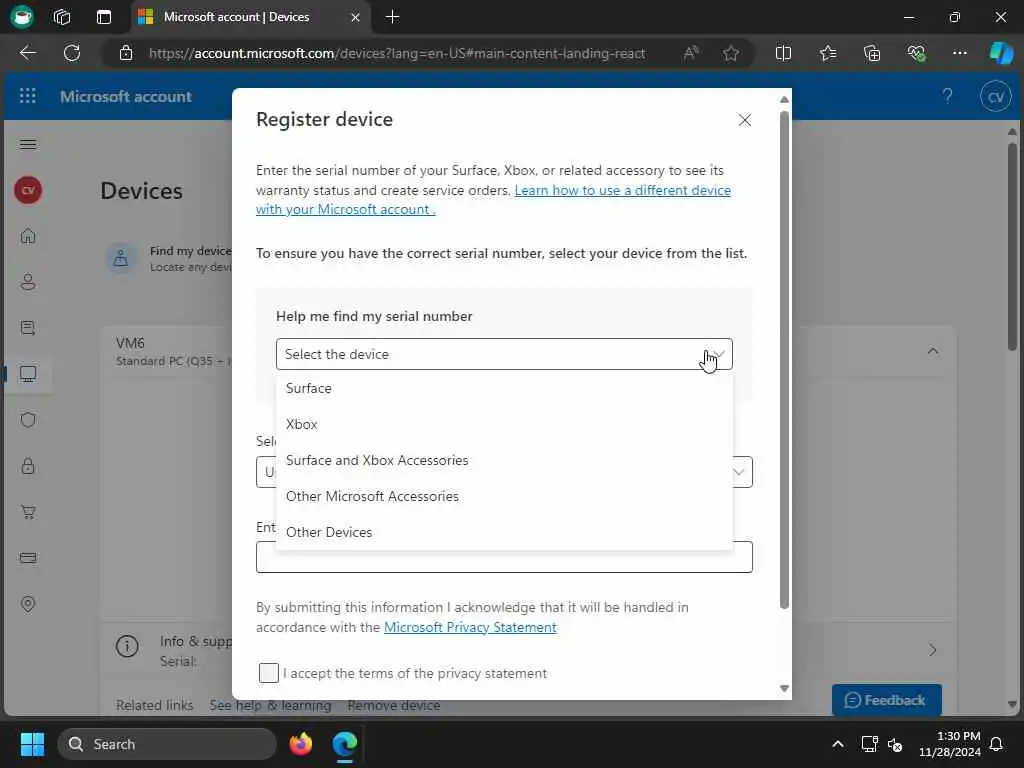1024x768 pixels.
Task: Click the muted volume icon in system tray
Action: coord(895,744)
